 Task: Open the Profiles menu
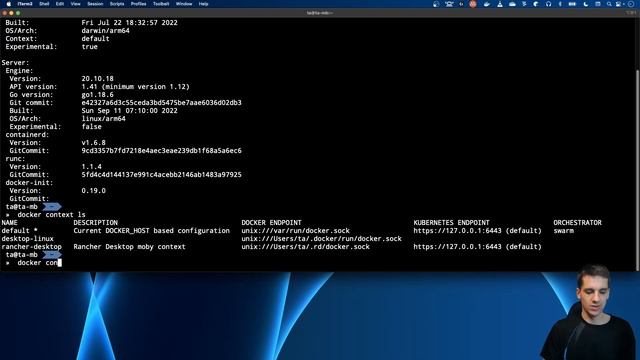click(x=138, y=4)
